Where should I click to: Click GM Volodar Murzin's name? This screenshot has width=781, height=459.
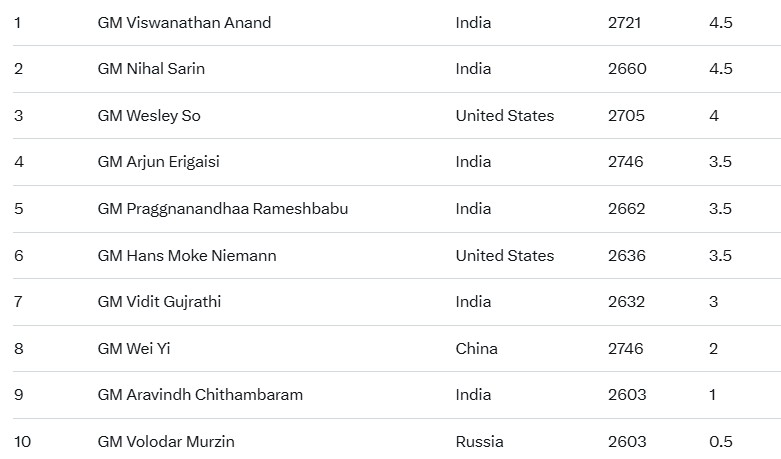[166, 441]
